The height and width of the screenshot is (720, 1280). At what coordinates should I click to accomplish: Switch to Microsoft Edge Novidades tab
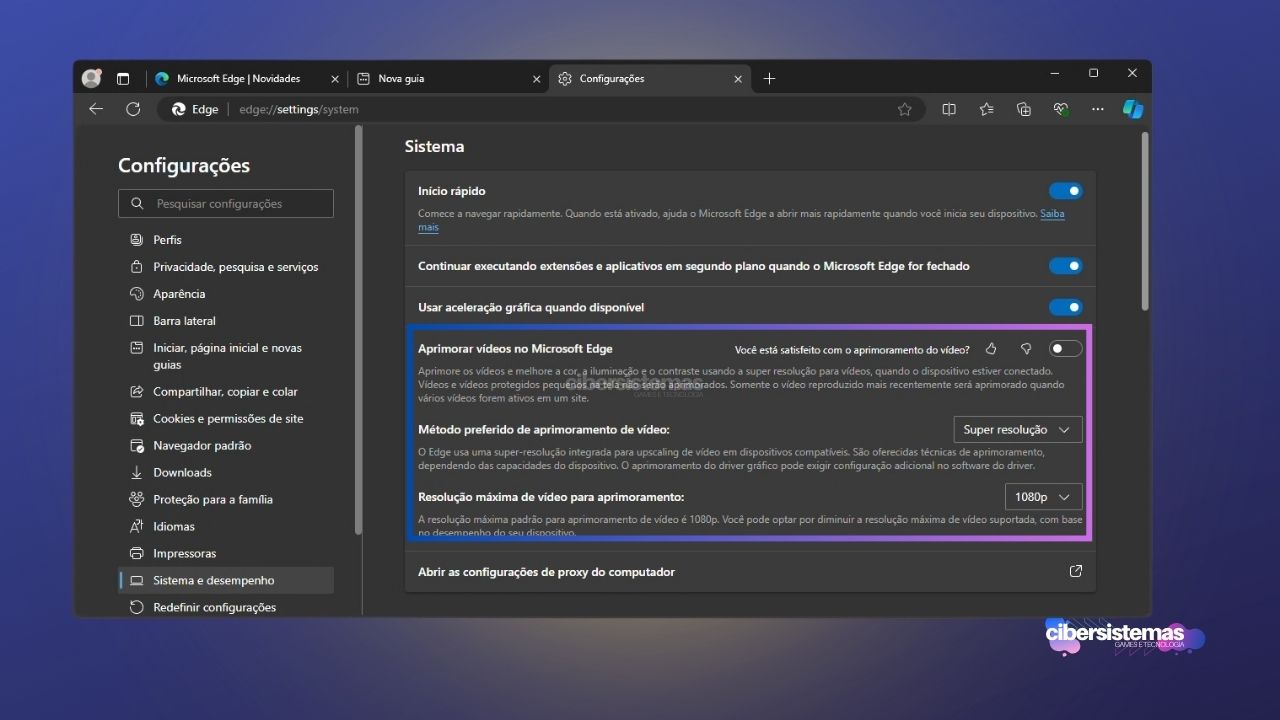click(x=246, y=79)
